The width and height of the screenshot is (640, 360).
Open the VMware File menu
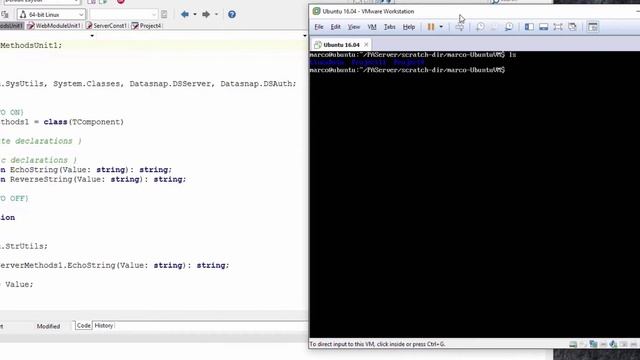319,27
